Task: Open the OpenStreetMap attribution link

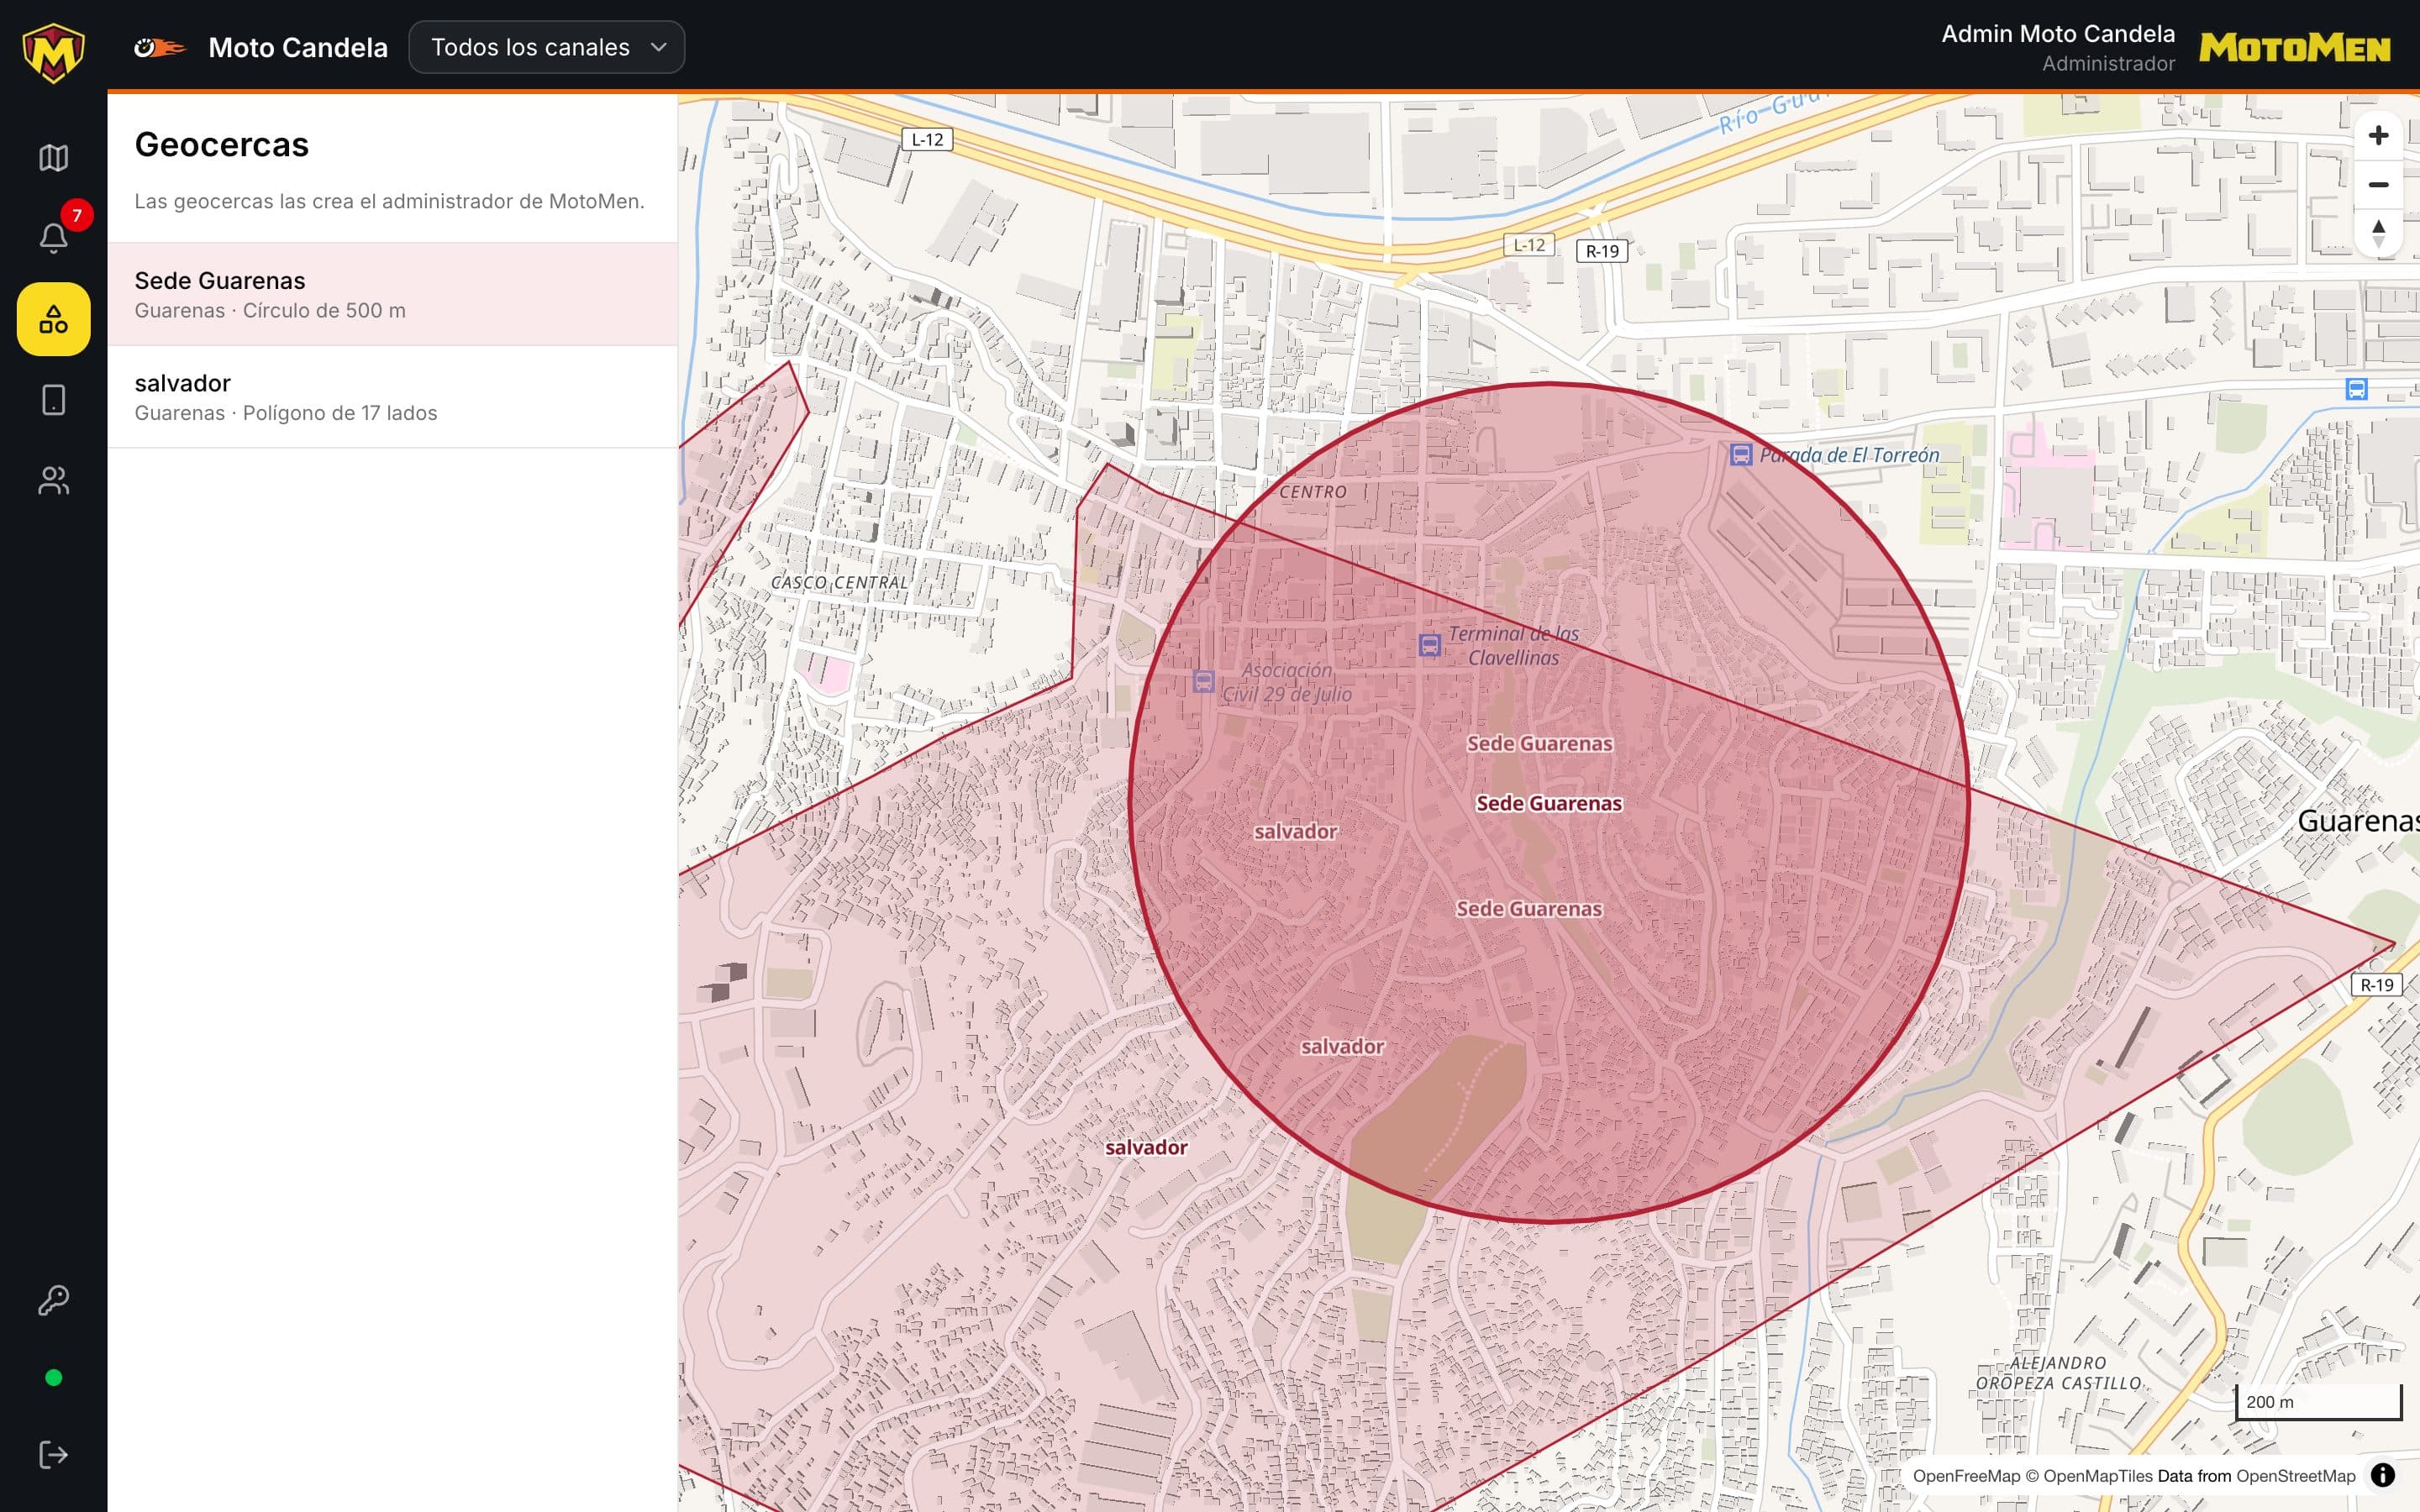Action: [x=2295, y=1476]
